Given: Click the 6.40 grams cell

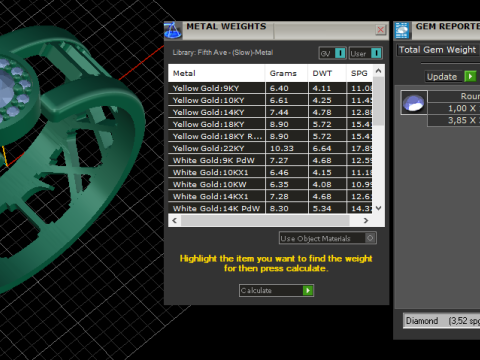Looking at the screenshot, I should pos(286,88).
